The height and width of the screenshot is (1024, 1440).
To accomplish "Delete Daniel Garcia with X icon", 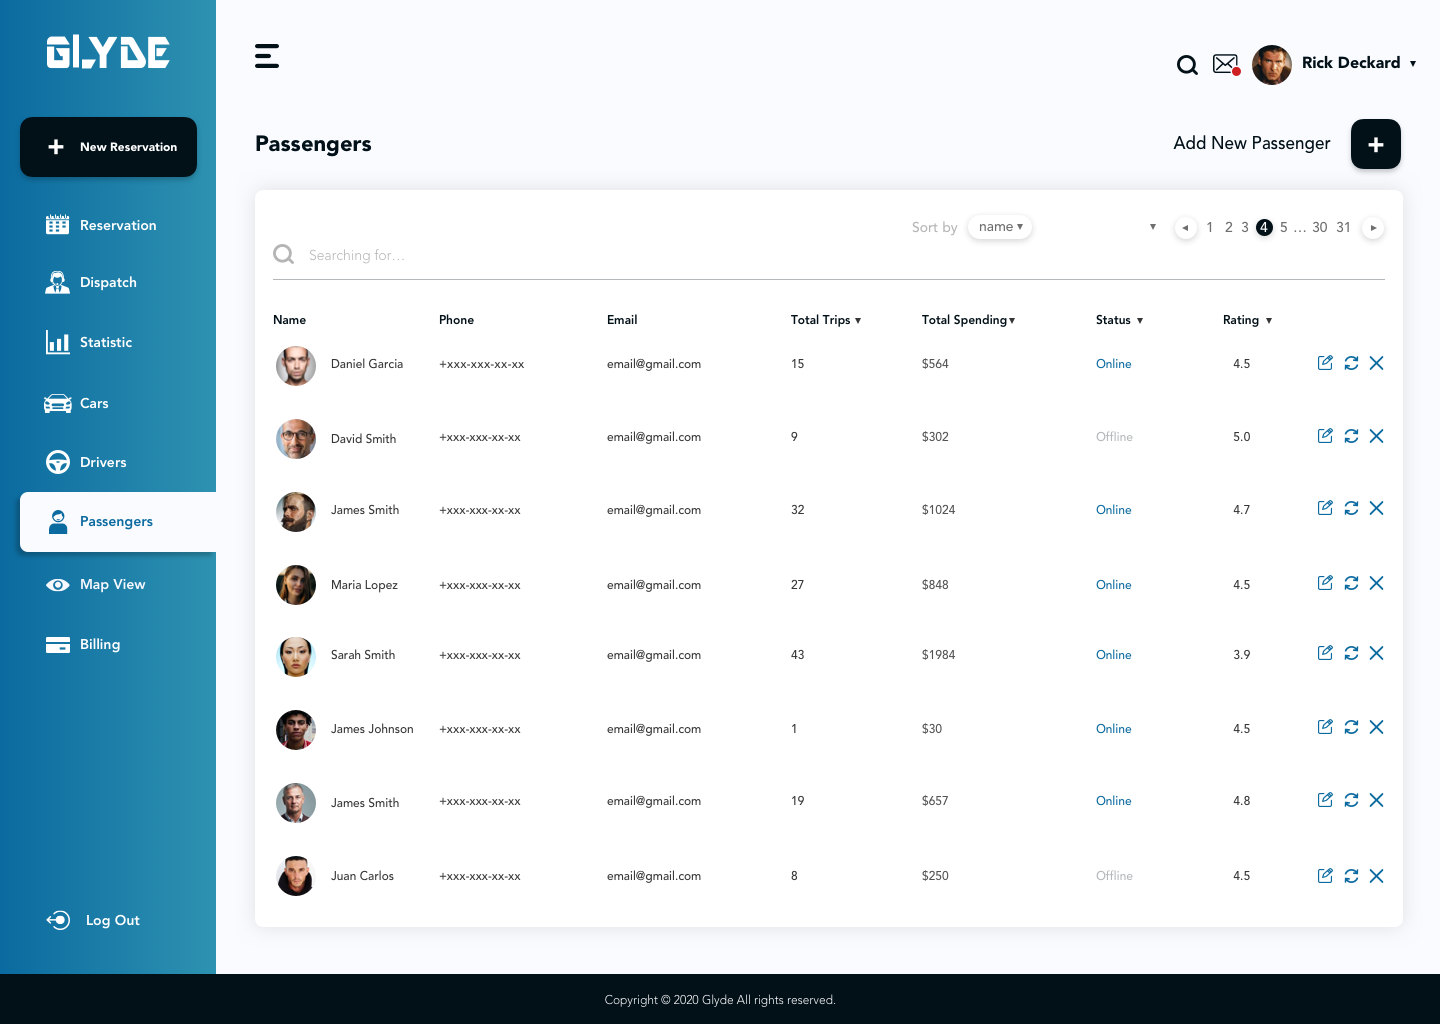I will (1377, 363).
